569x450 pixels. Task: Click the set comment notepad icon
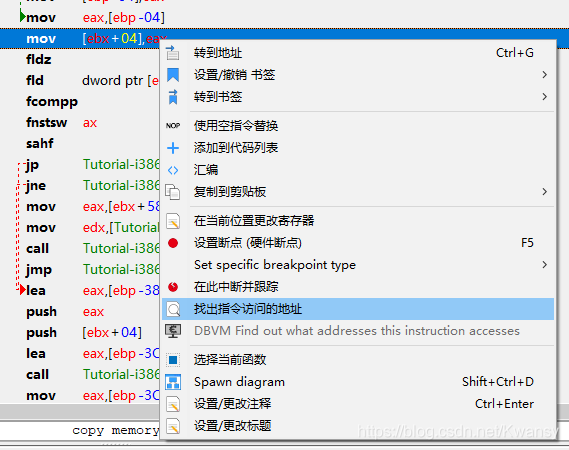point(173,404)
